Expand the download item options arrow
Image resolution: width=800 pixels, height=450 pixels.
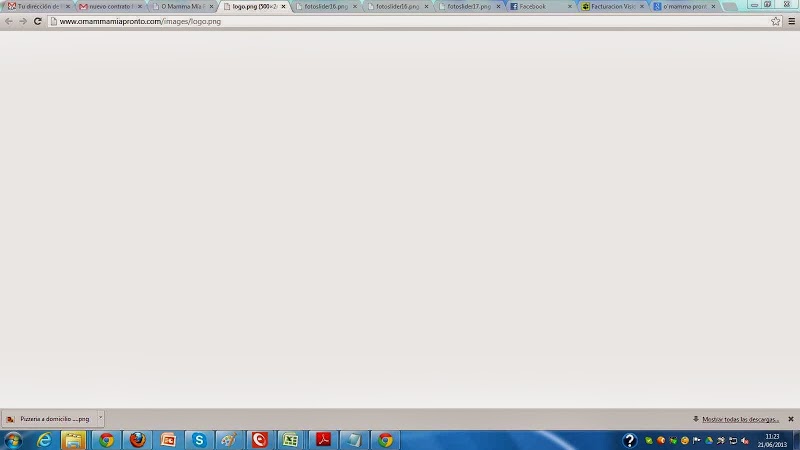point(101,418)
